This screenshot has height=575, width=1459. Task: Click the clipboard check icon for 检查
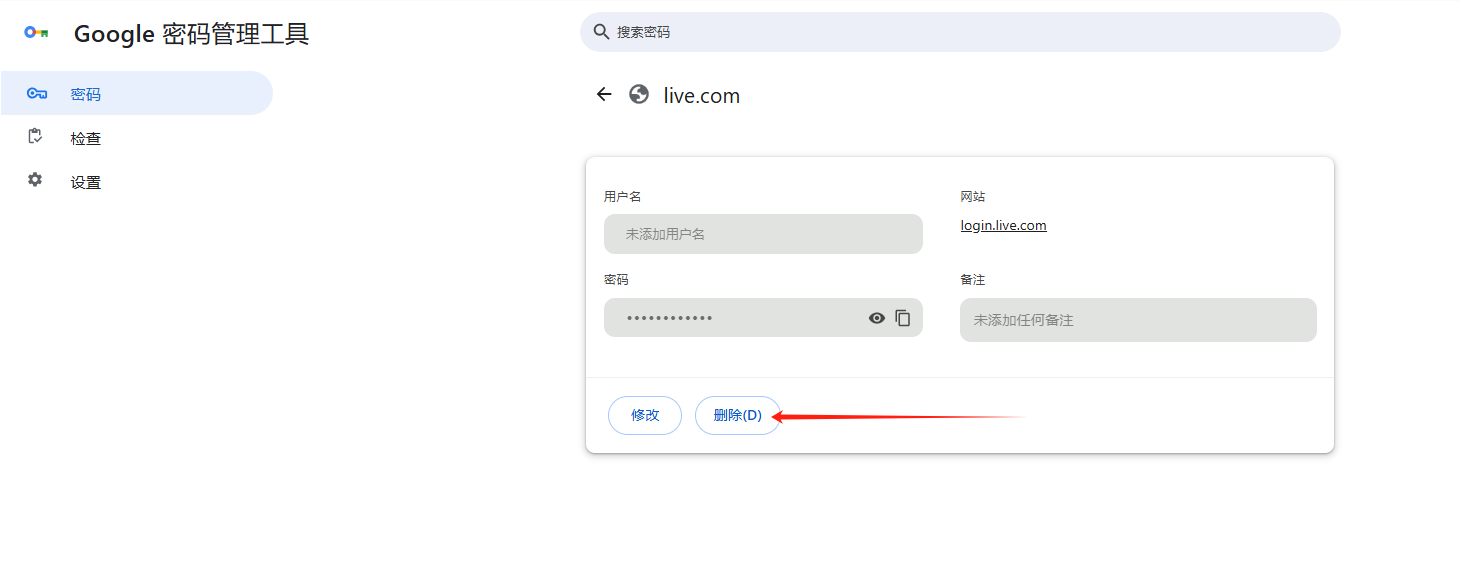35,137
